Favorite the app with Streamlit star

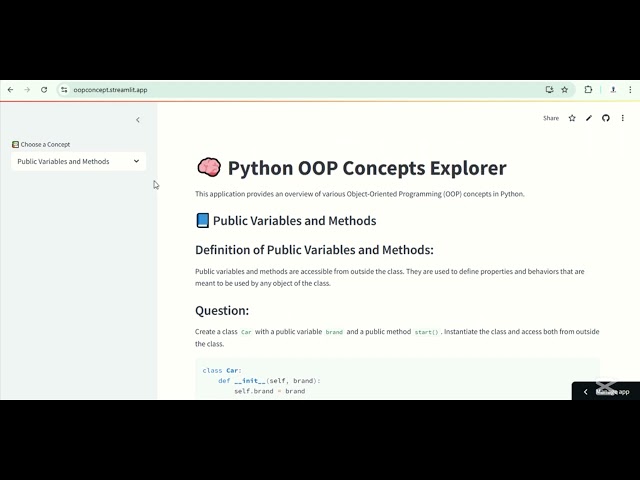point(572,118)
